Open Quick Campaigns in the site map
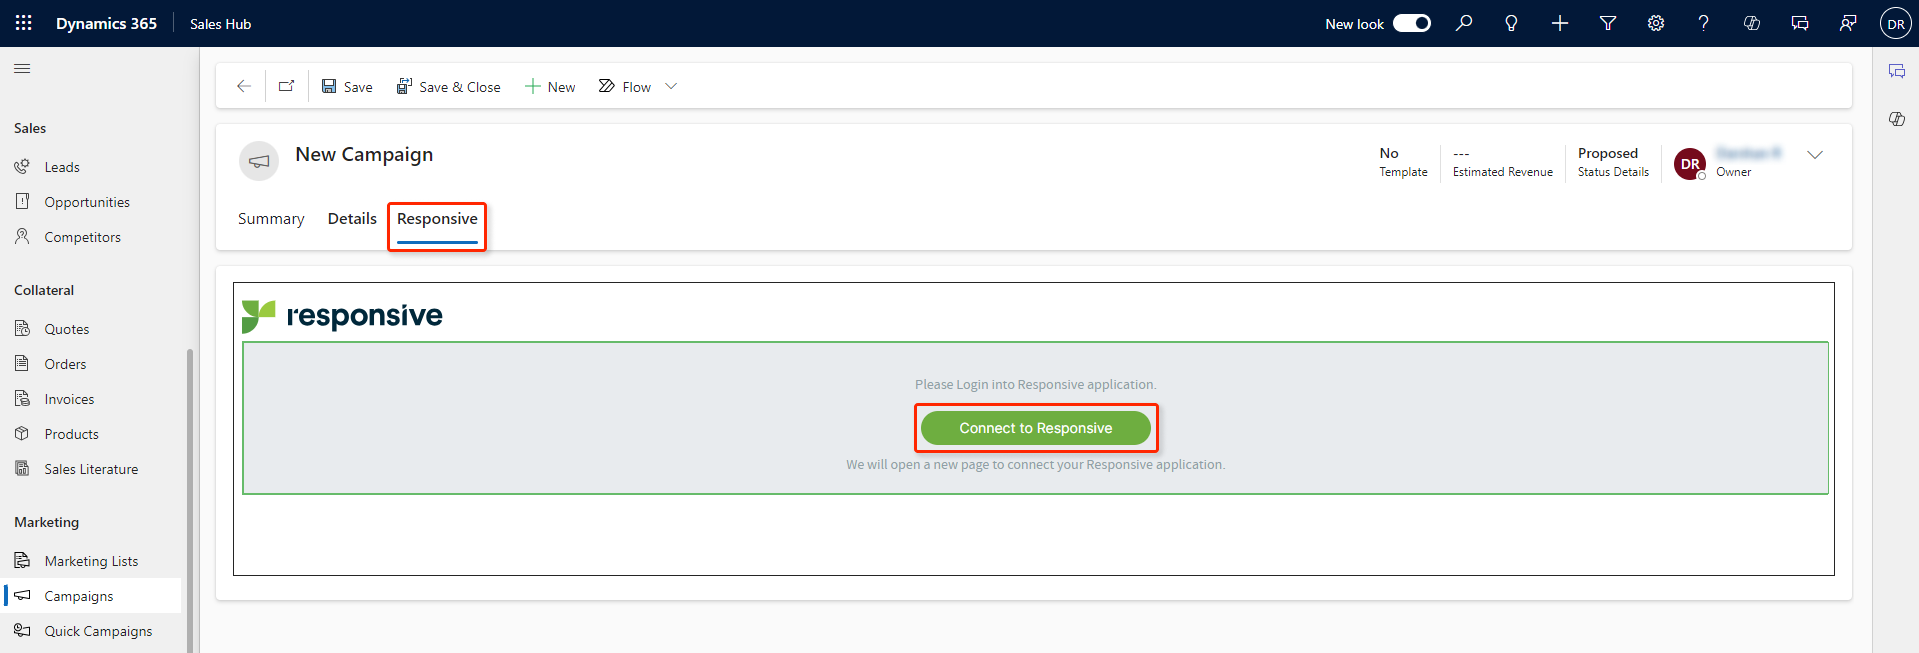The height and width of the screenshot is (653, 1919). (98, 631)
